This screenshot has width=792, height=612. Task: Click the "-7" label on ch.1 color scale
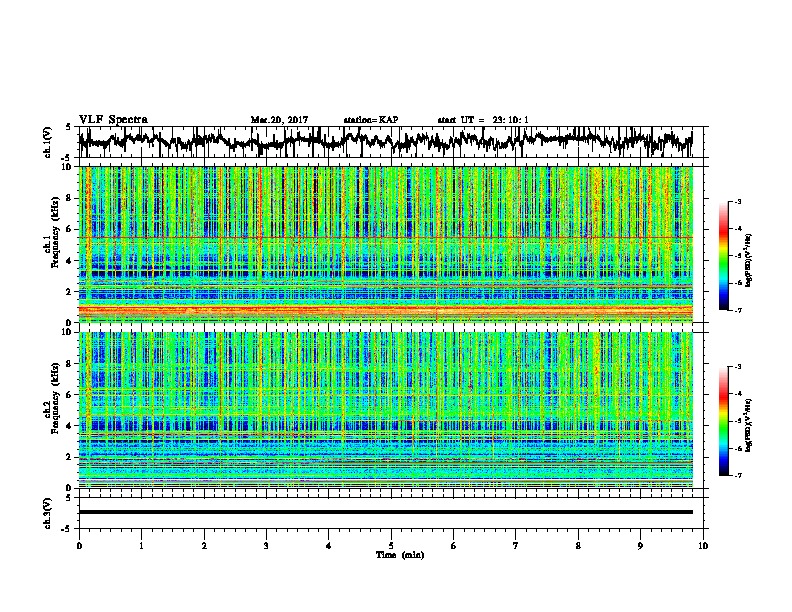point(738,310)
